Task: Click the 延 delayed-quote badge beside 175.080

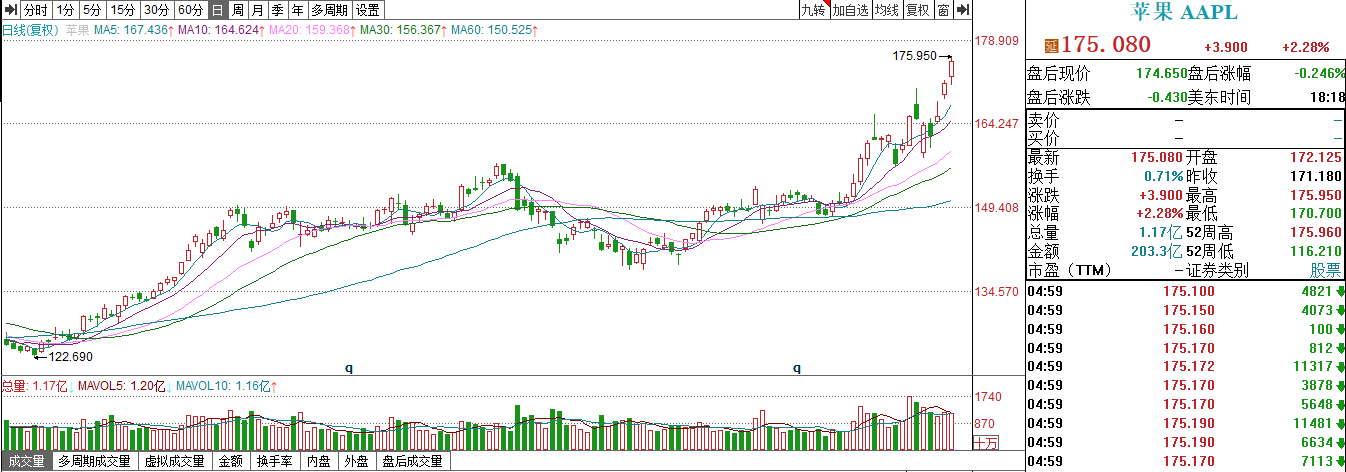Action: (x=1051, y=46)
